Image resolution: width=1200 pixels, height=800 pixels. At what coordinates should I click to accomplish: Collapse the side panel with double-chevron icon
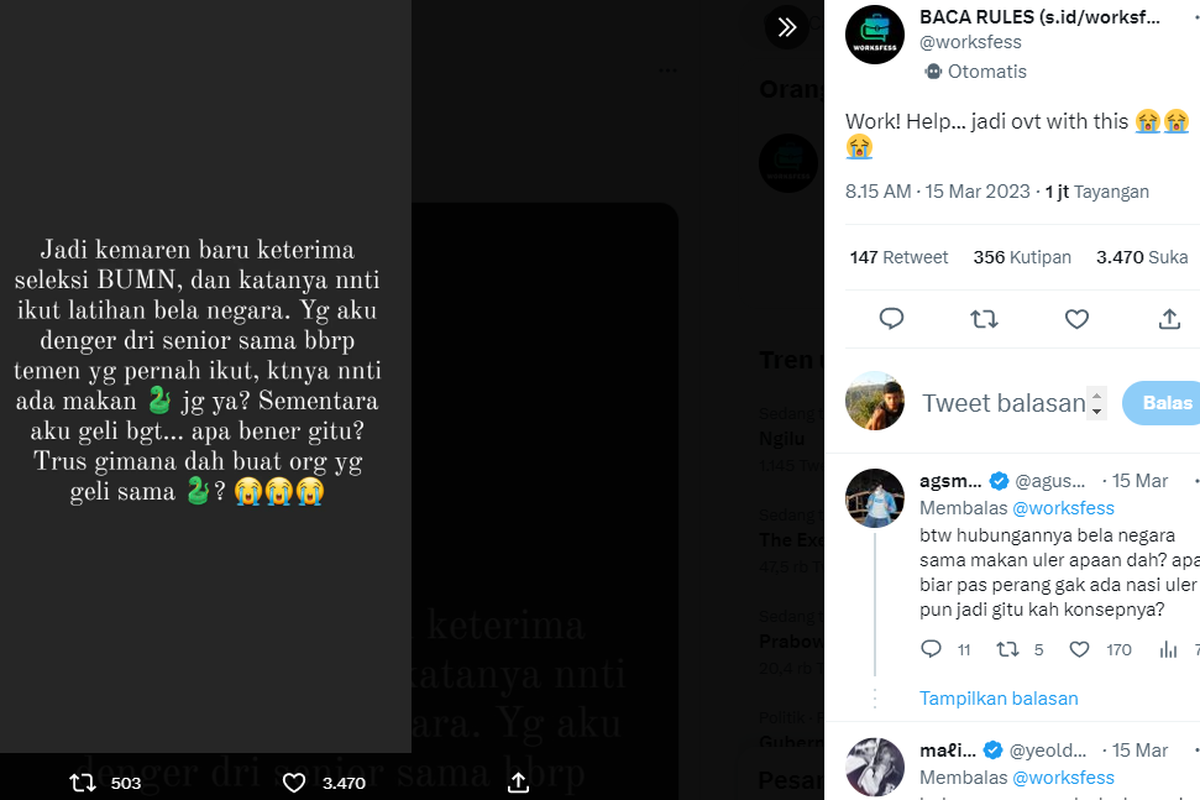787,28
